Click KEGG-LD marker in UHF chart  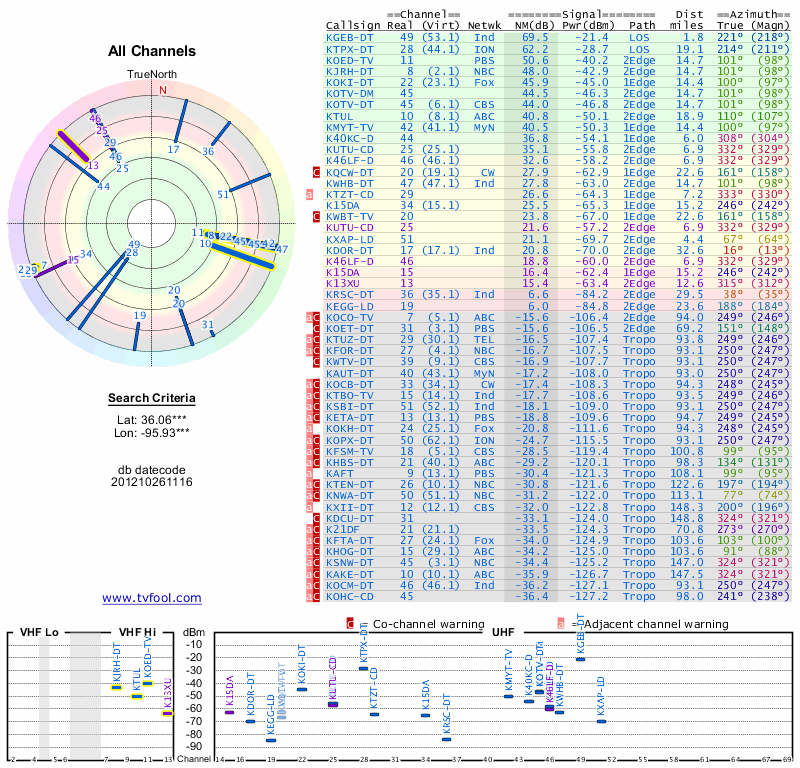click(271, 740)
